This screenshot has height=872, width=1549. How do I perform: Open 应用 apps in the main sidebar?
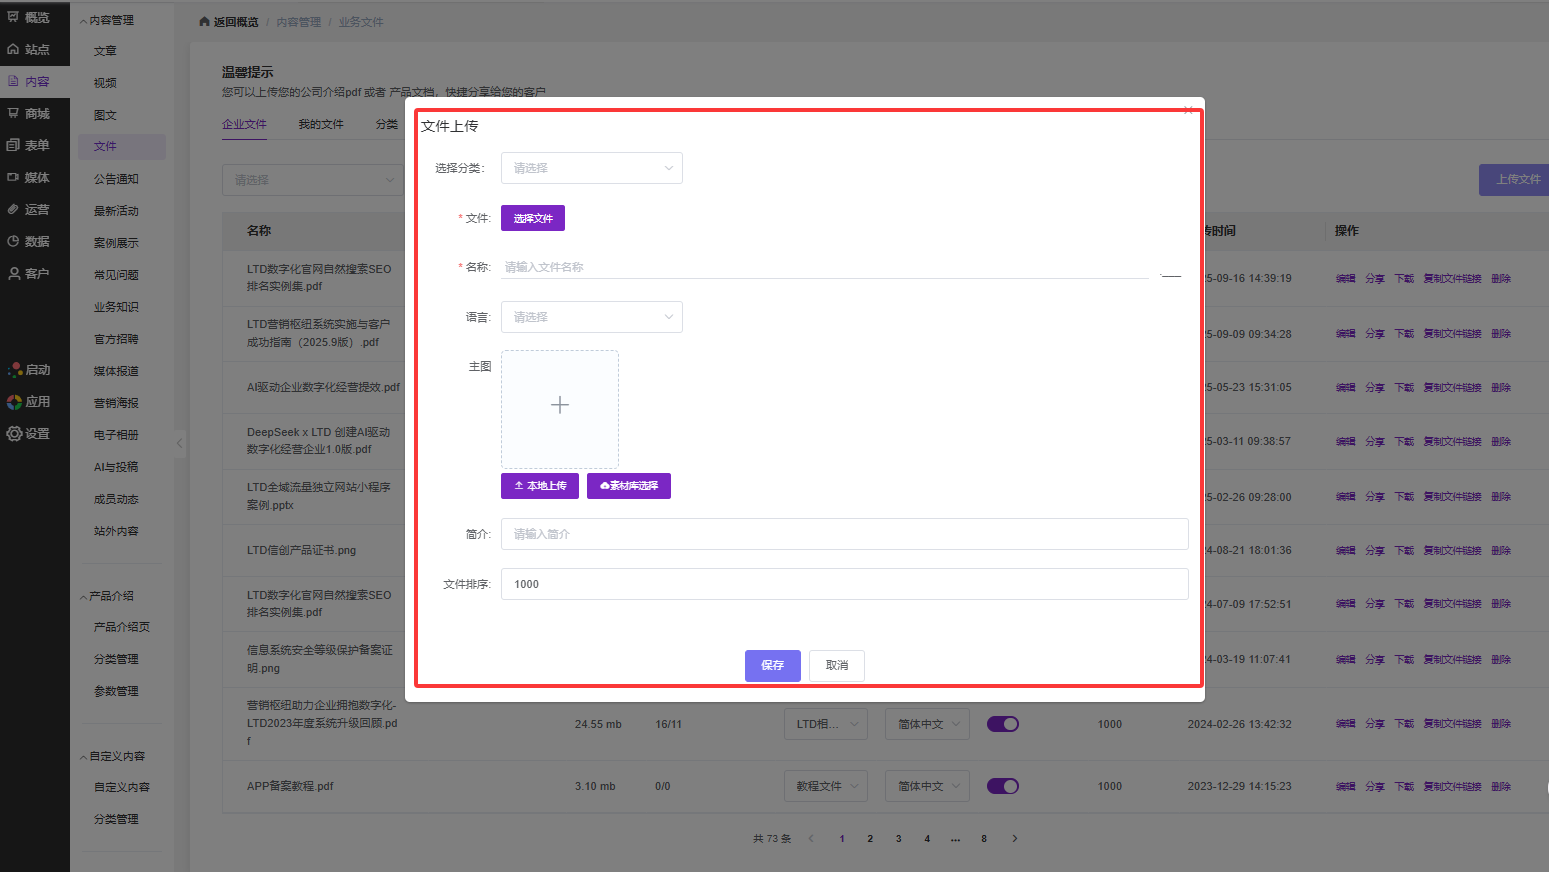[29, 402]
